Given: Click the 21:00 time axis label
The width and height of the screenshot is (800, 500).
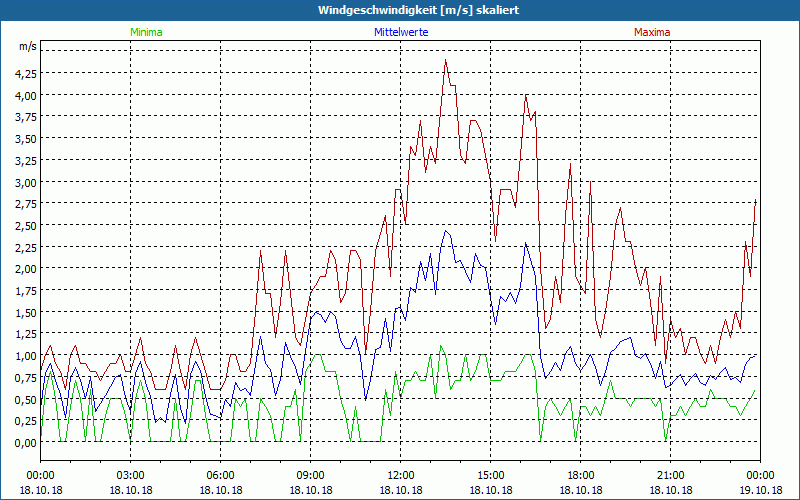Looking at the screenshot, I should 670,476.
